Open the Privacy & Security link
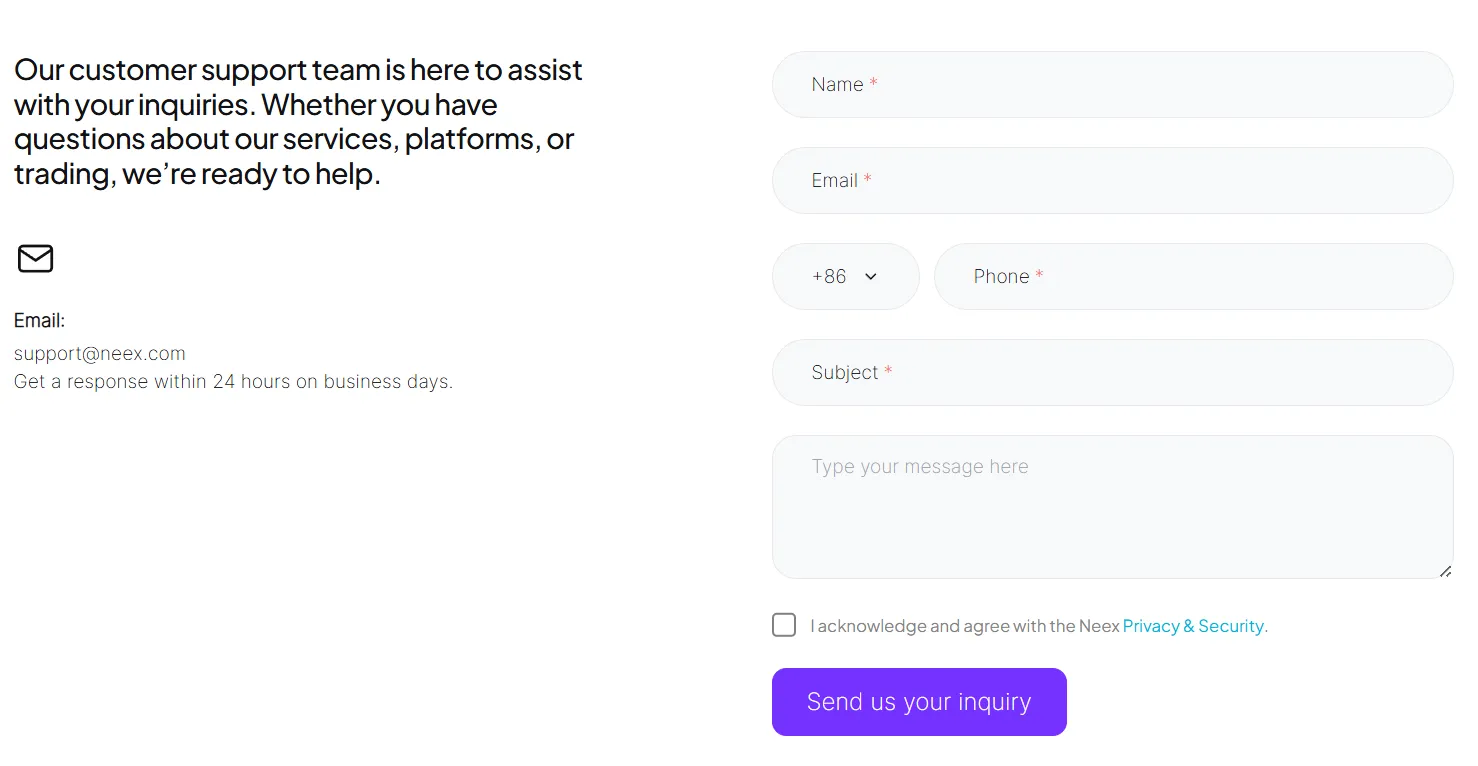This screenshot has height=766, width=1478. (x=1193, y=626)
